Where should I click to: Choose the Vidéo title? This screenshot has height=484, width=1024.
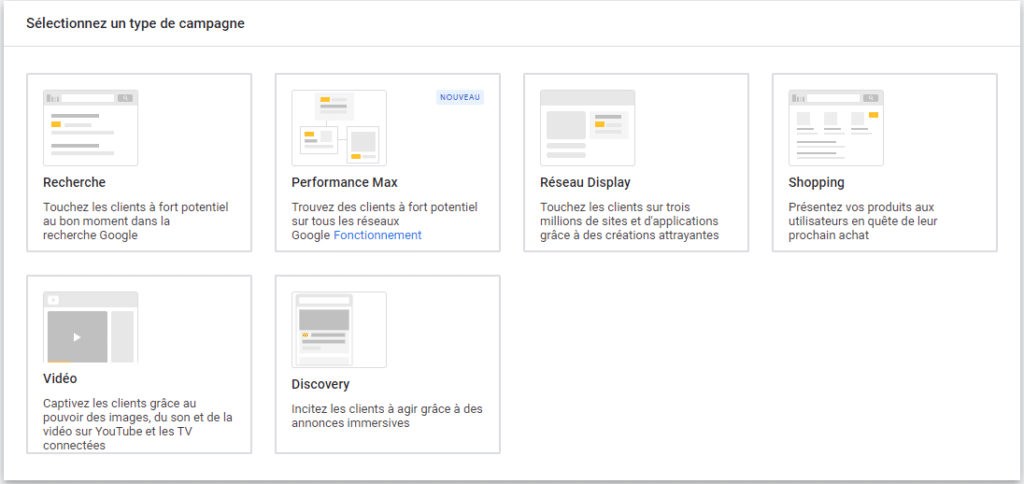(x=60, y=379)
